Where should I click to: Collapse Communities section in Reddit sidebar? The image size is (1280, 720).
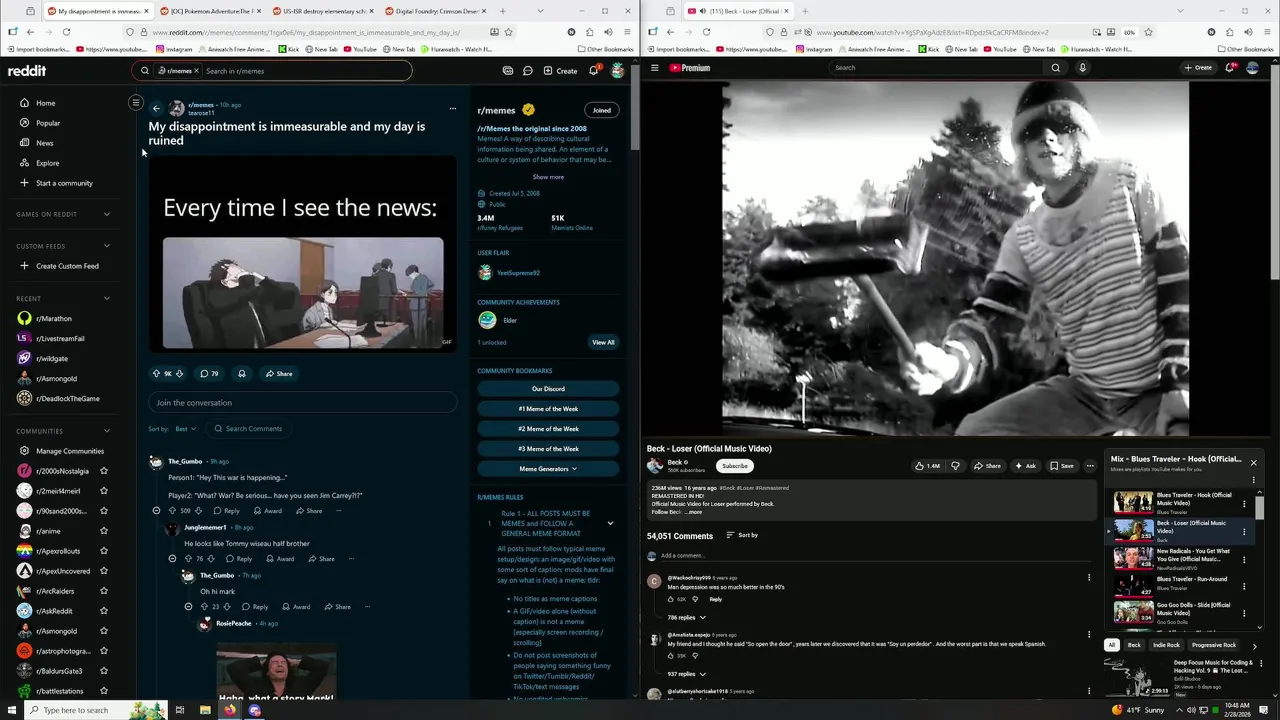tap(107, 431)
